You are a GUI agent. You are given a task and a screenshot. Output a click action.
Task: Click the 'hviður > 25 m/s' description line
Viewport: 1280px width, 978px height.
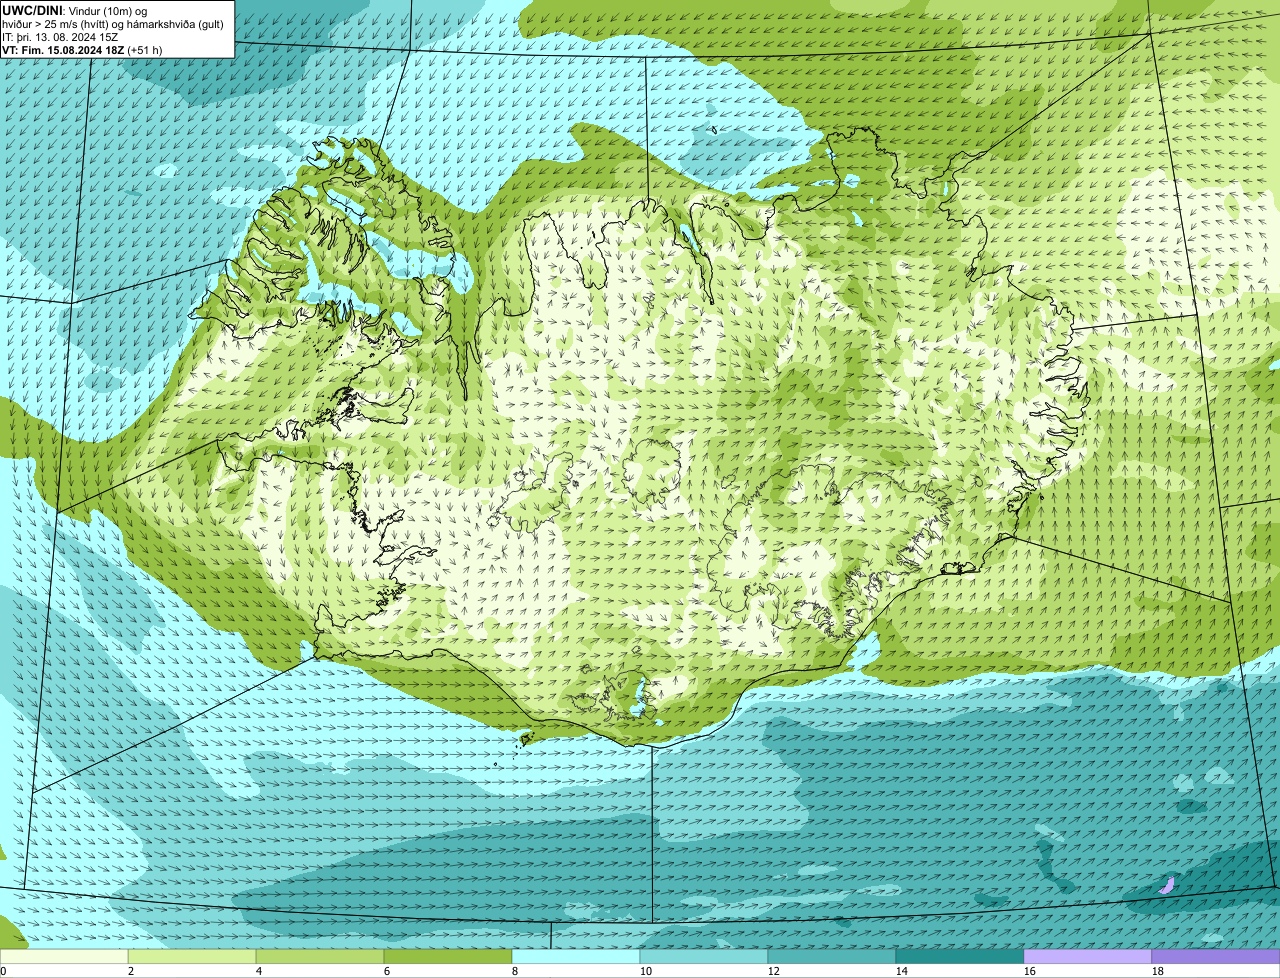[x=113, y=23]
